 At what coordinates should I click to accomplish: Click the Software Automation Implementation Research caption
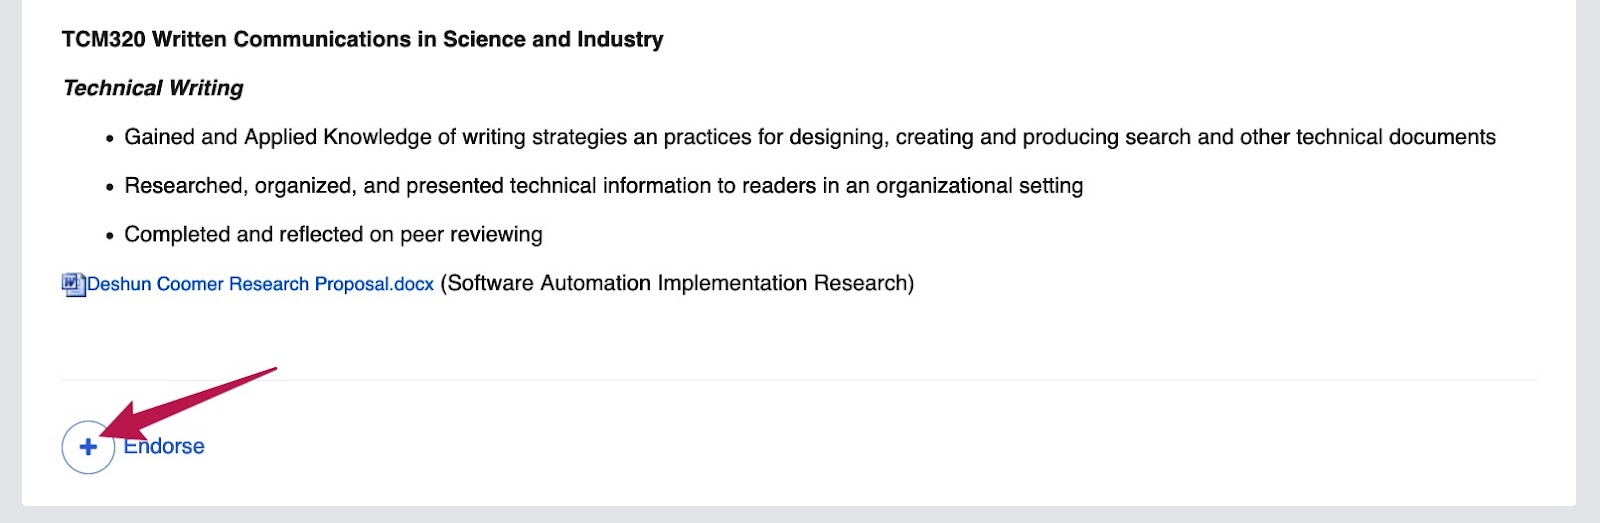(677, 283)
